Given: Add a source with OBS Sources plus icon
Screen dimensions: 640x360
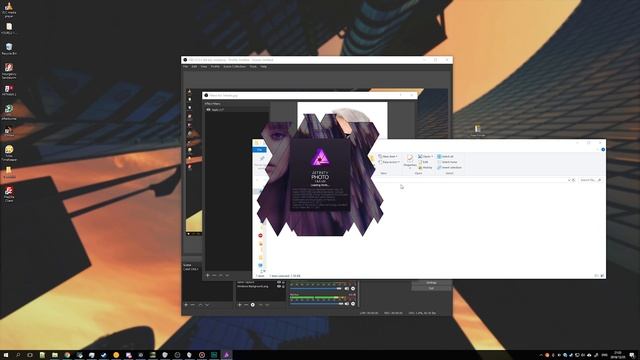Looking at the screenshot, I should pyautogui.click(x=240, y=305).
